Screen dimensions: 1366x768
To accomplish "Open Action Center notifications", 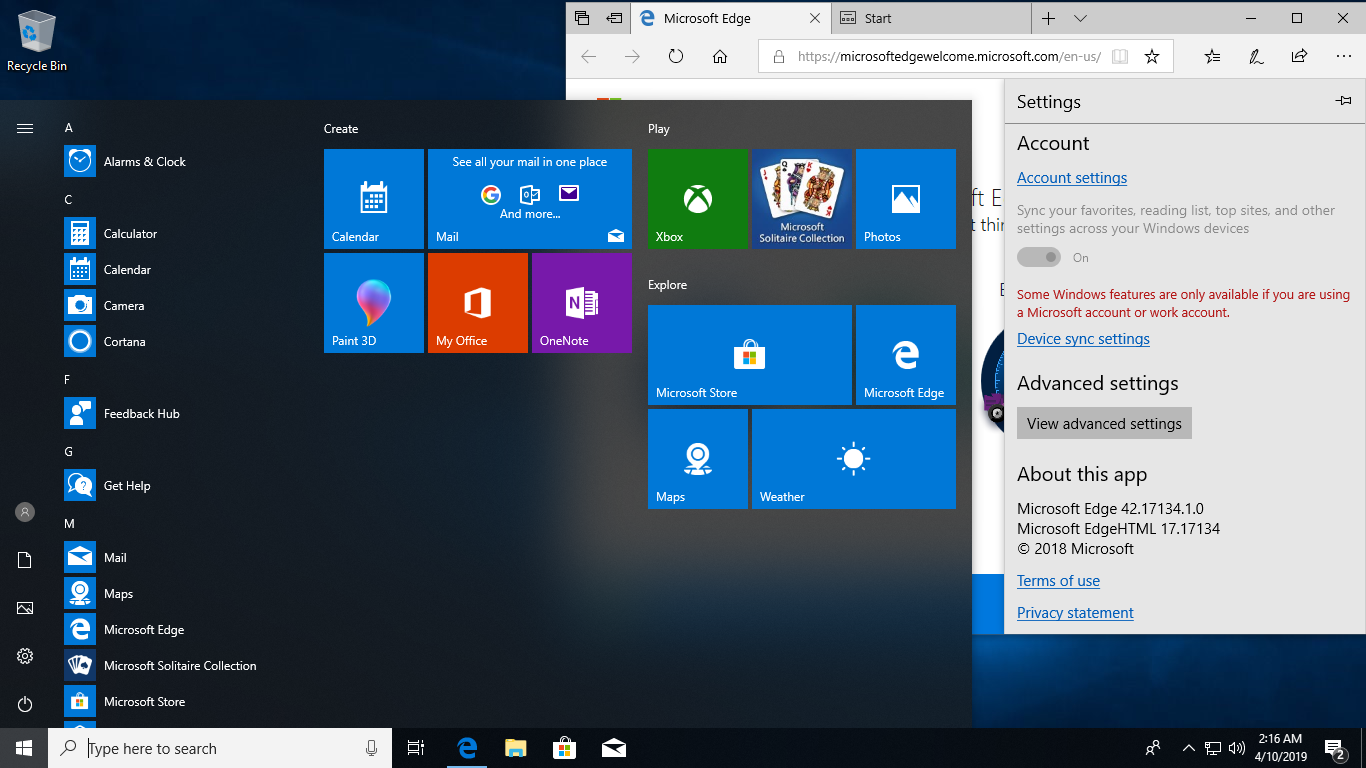I will point(1334,748).
